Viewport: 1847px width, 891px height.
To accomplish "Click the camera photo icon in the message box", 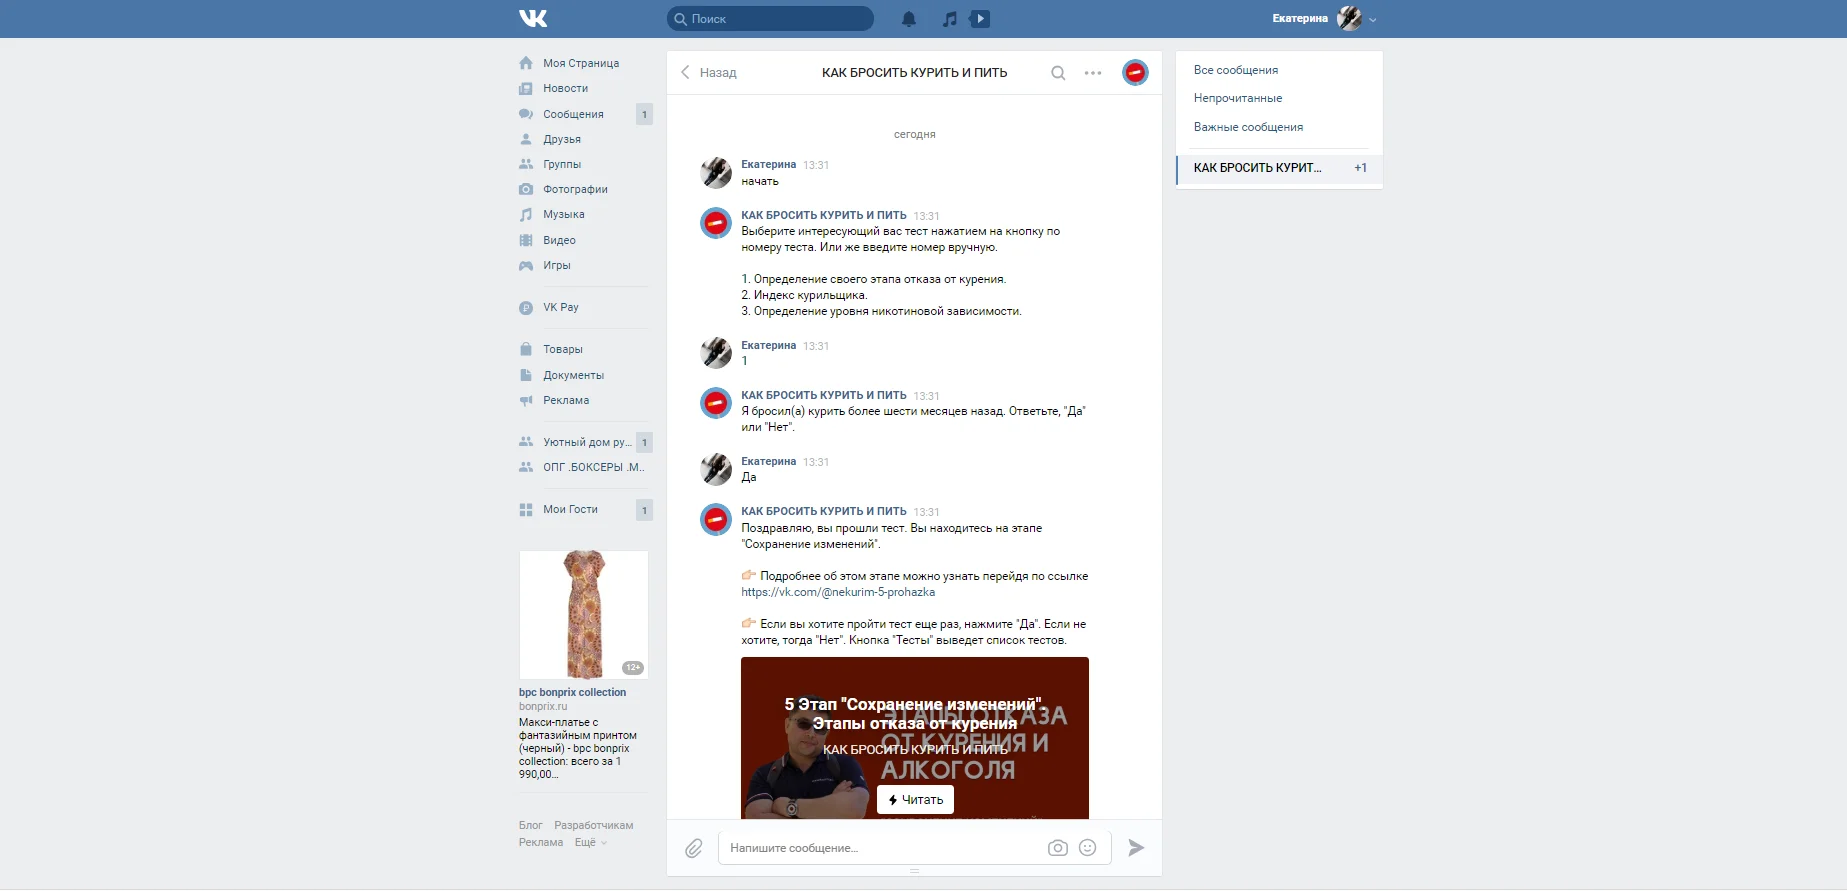I will point(1058,848).
